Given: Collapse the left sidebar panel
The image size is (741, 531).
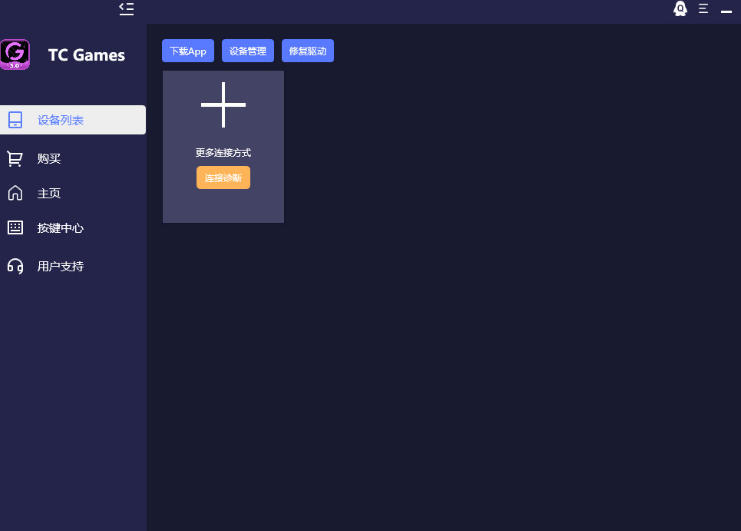Looking at the screenshot, I should [x=126, y=9].
